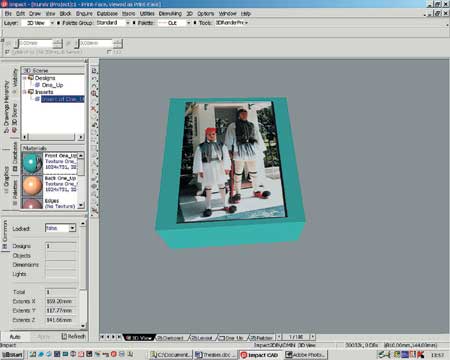Click the red X icon in vertical toolbar
The height and width of the screenshot is (360, 450).
pyautogui.click(x=94, y=109)
